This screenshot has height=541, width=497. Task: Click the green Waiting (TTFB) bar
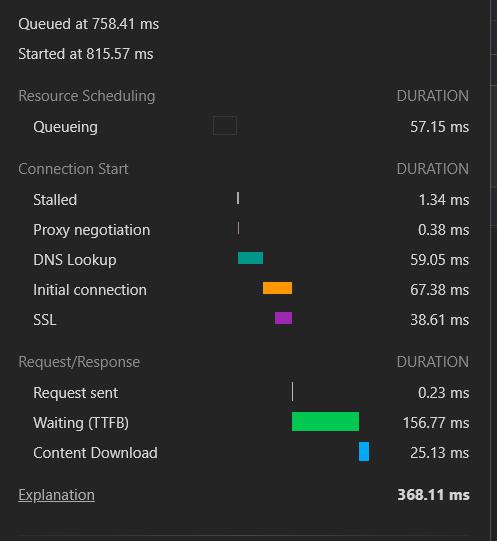325,421
